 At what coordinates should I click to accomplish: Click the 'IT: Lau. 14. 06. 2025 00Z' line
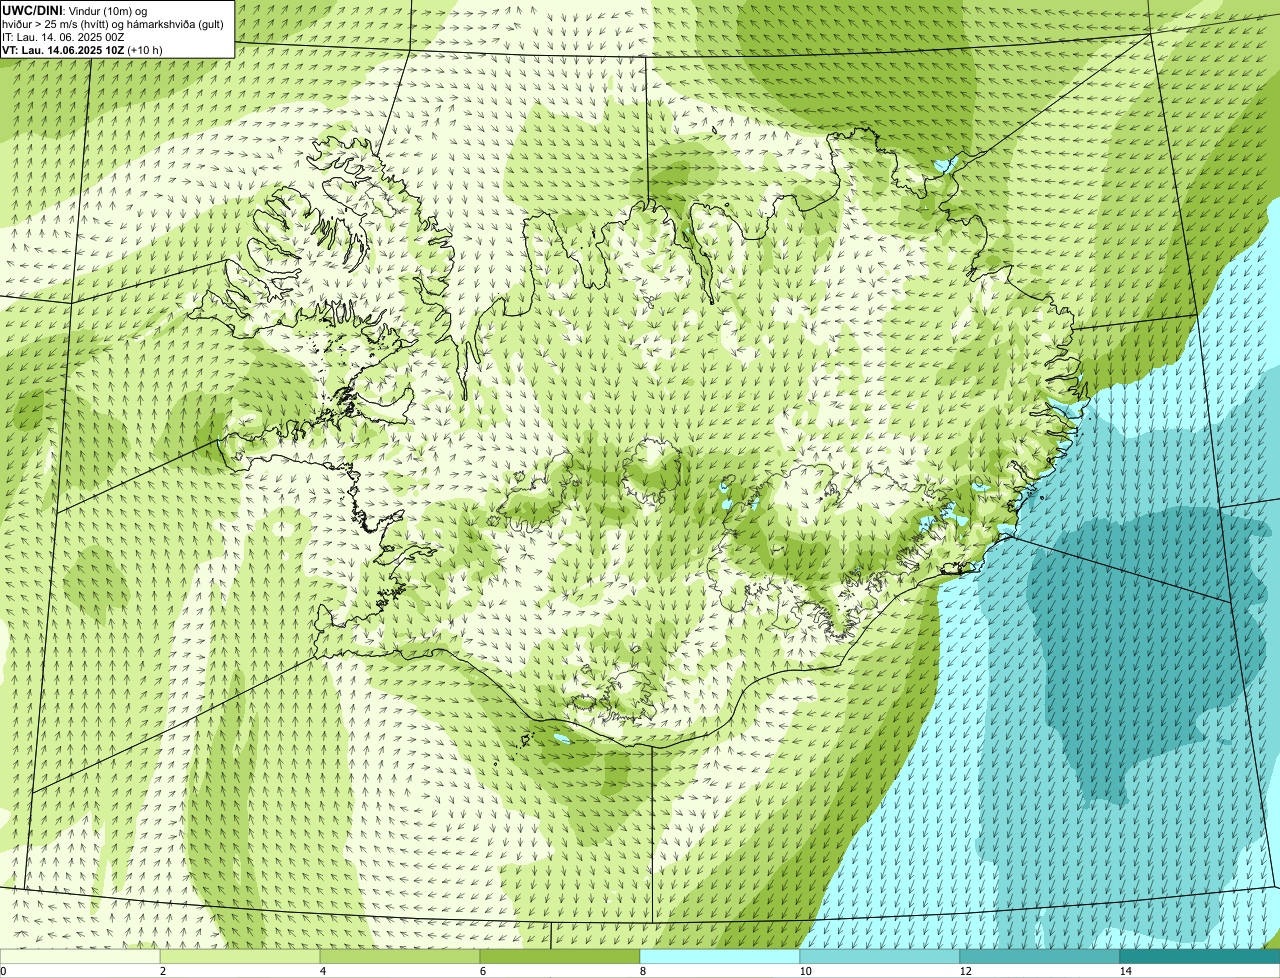click(64, 36)
